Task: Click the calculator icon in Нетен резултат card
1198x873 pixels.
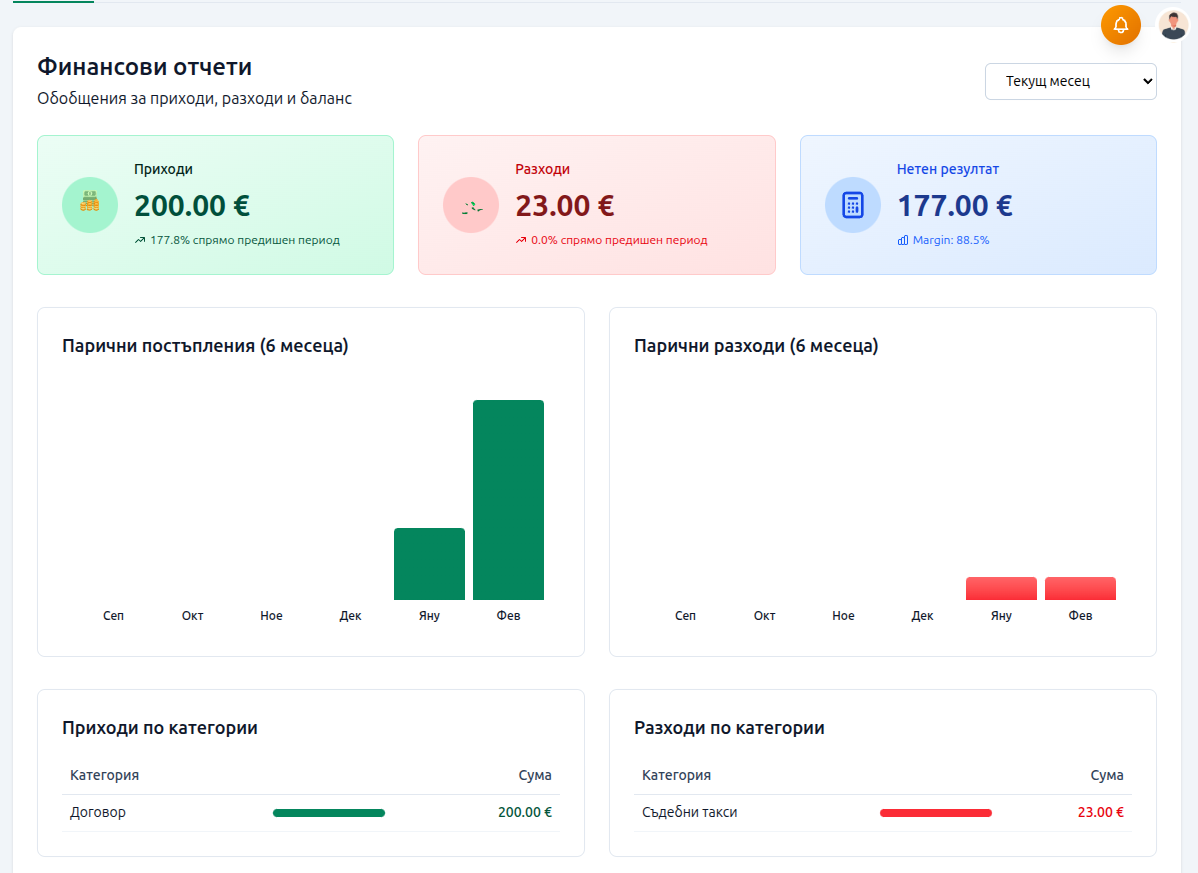Action: click(x=852, y=205)
